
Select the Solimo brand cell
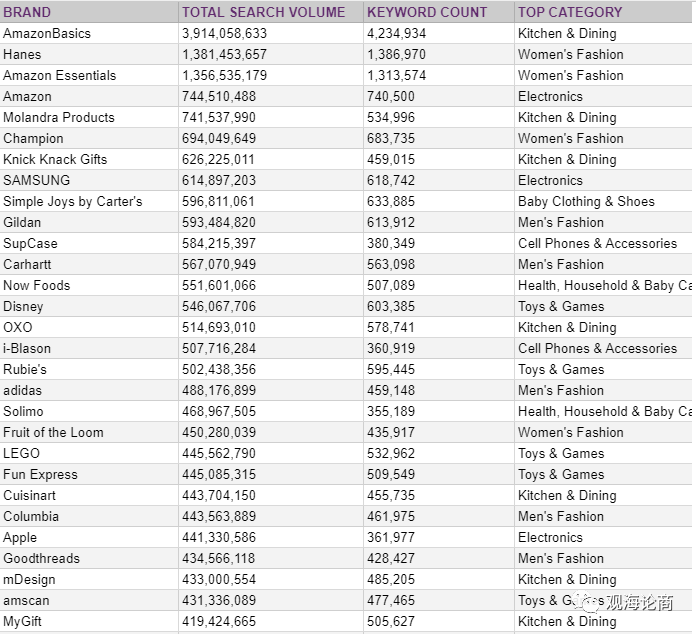pos(89,411)
